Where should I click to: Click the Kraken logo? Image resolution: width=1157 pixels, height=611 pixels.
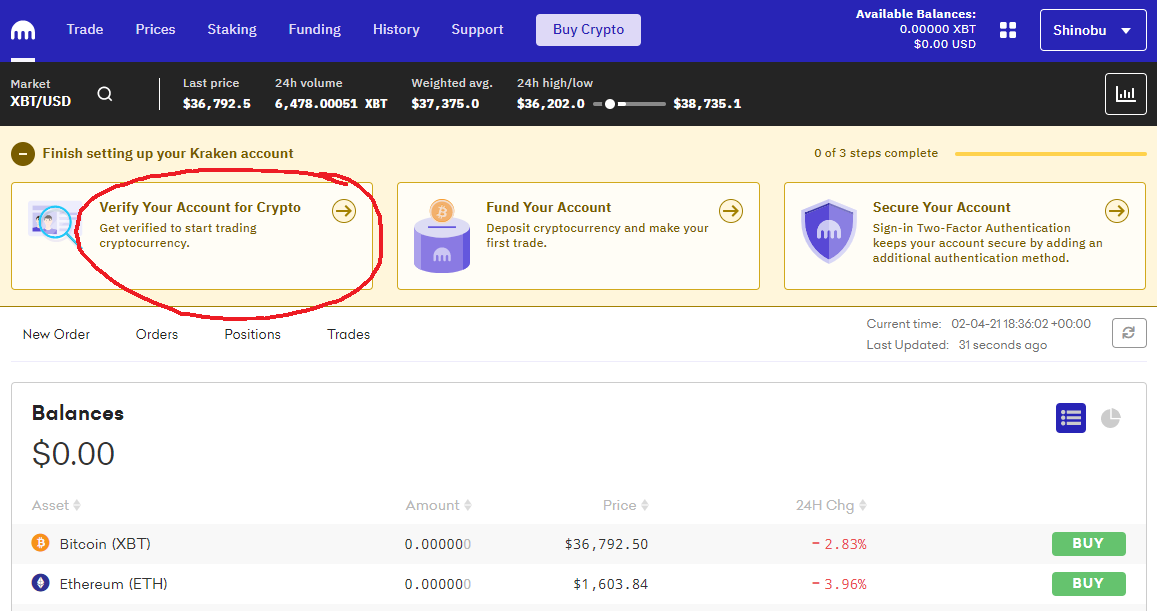coord(22,29)
